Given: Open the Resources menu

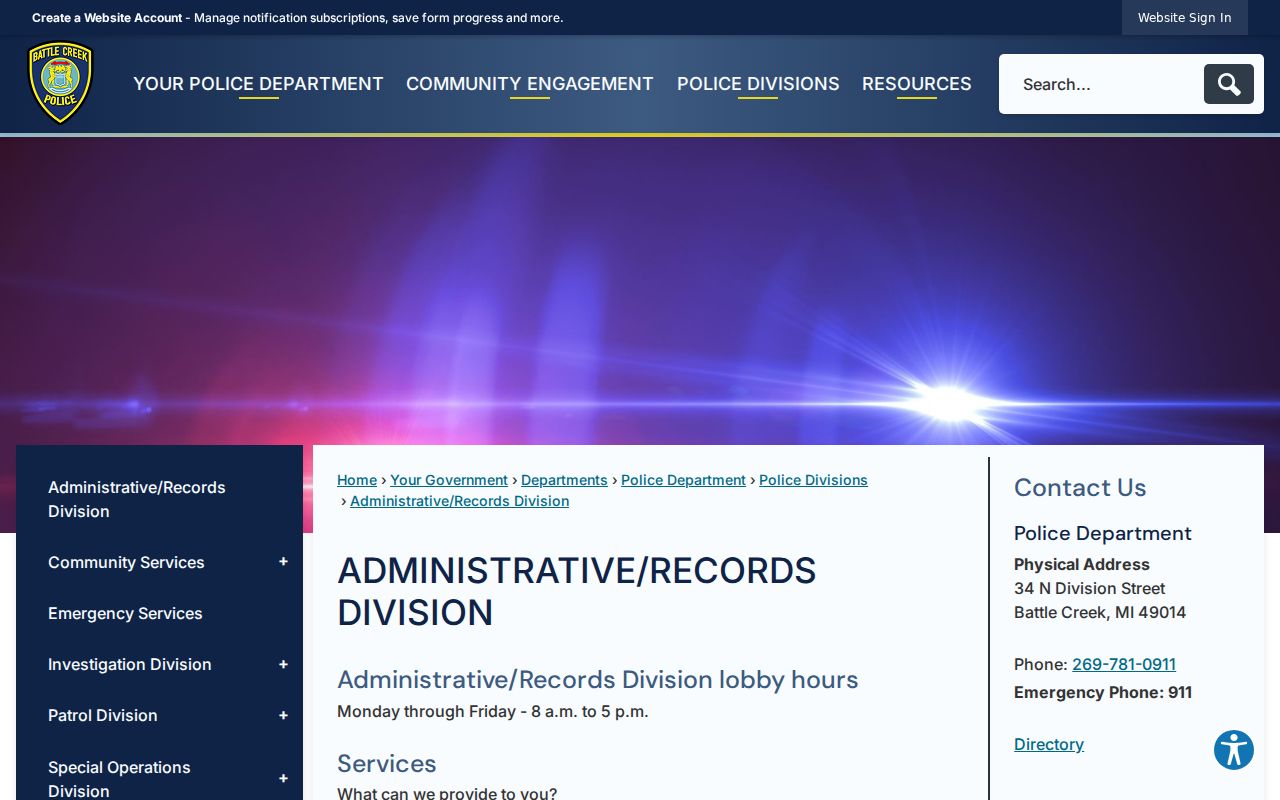Looking at the screenshot, I should pos(917,84).
